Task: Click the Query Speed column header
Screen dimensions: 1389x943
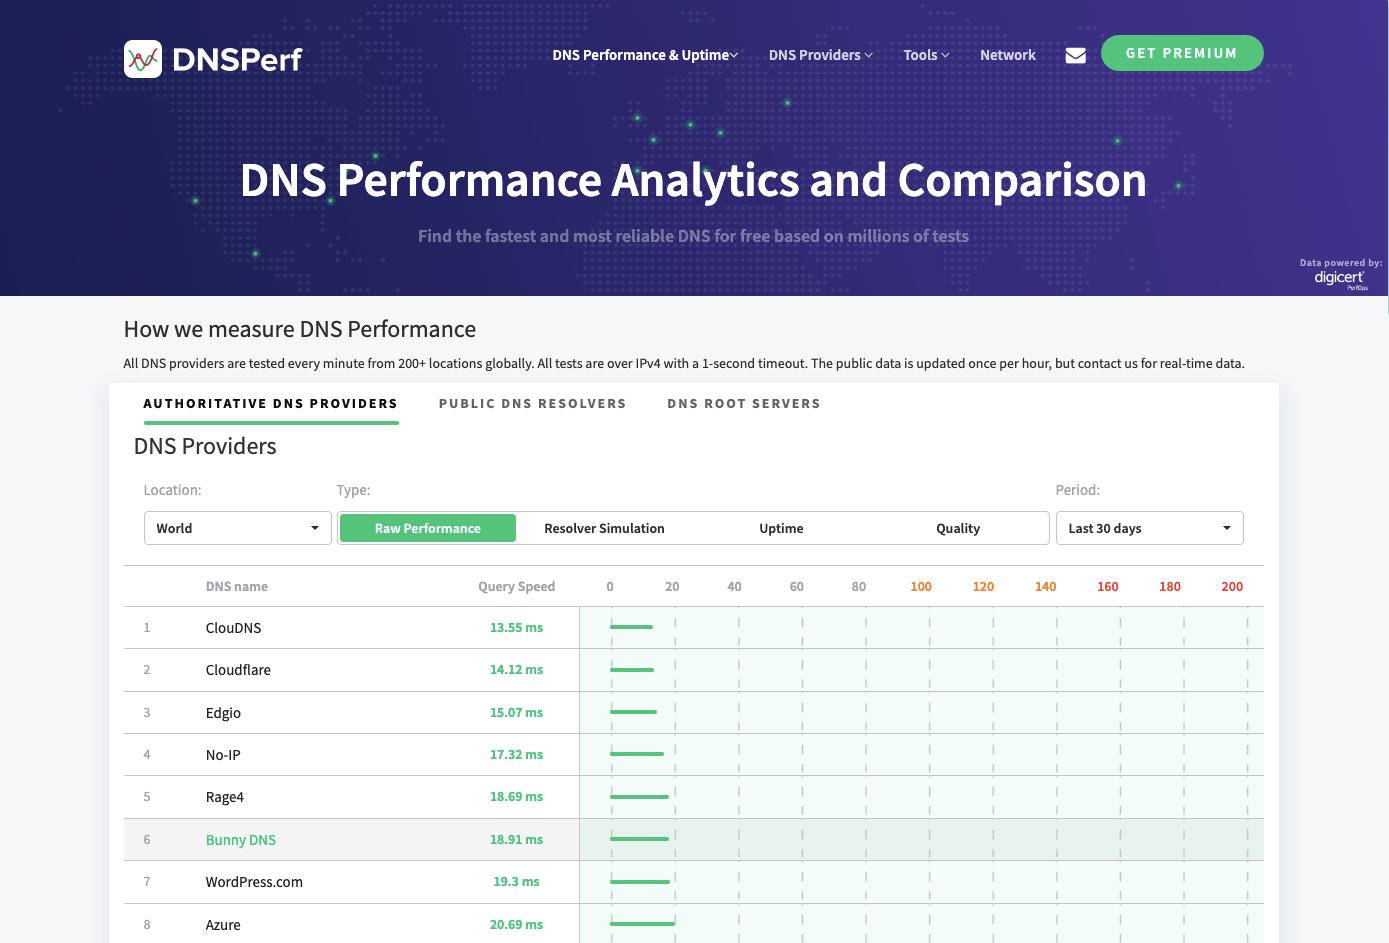Action: click(516, 587)
